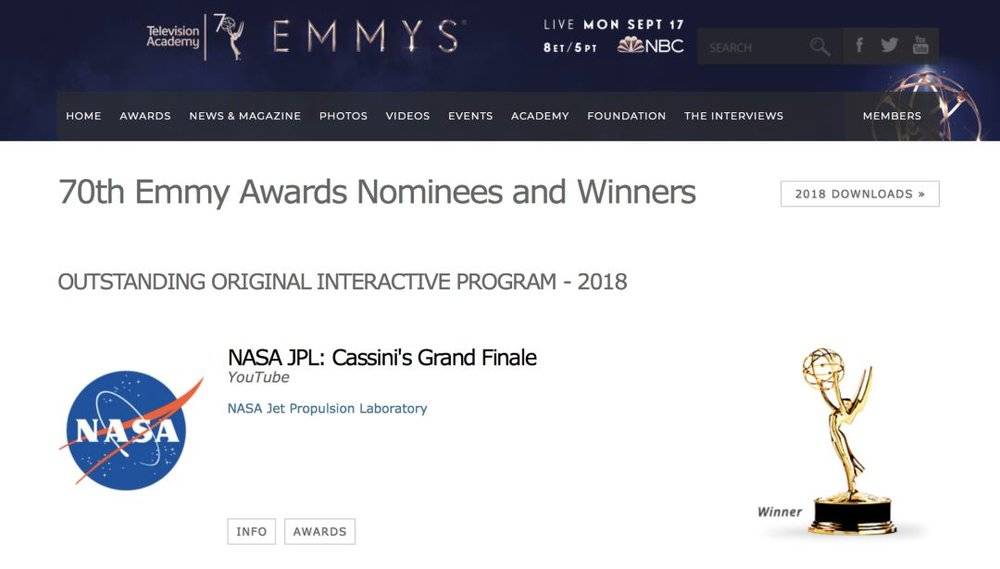Screen dimensions: 1000x569
Task: Click the Info button under nominee
Action: [x=251, y=531]
